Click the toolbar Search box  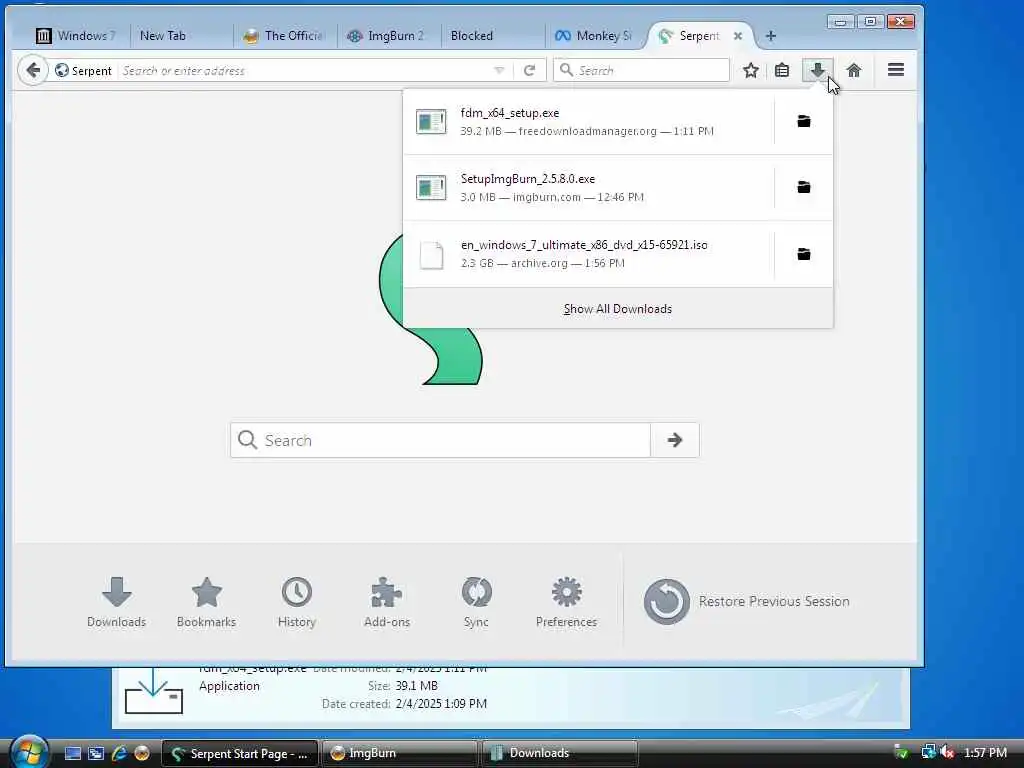641,70
